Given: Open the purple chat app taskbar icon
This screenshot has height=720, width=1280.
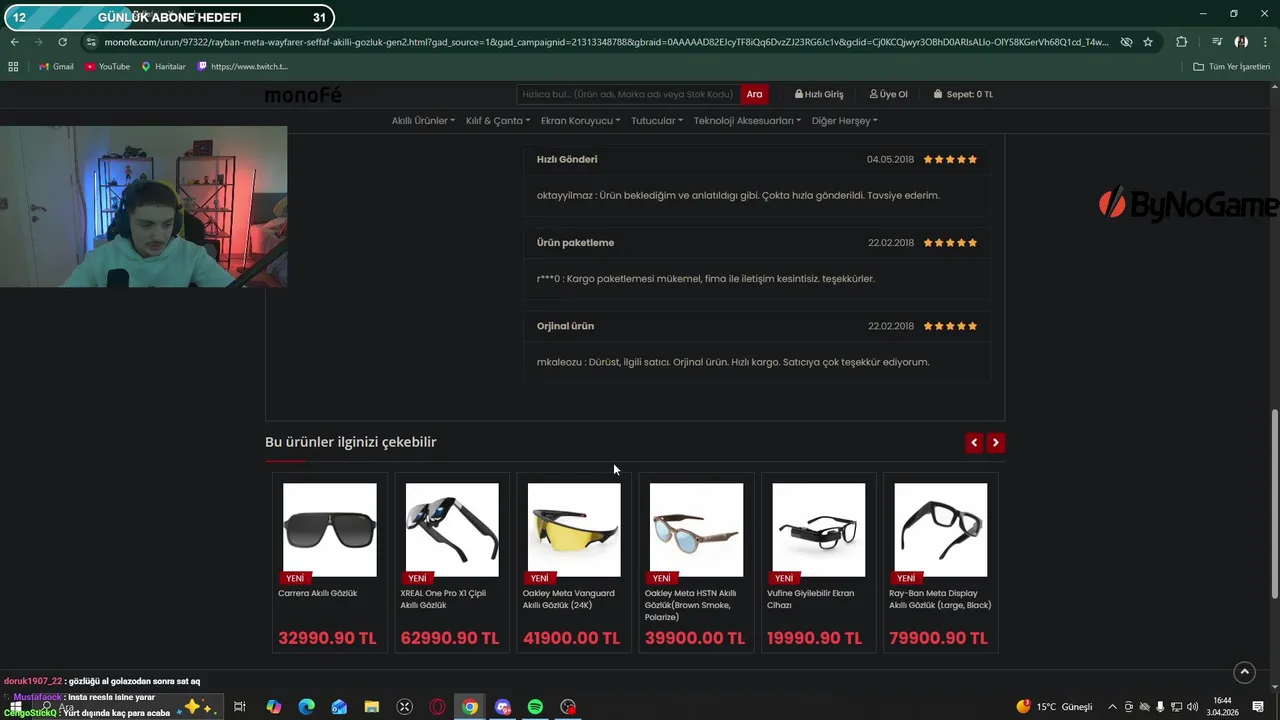Looking at the screenshot, I should pyautogui.click(x=503, y=707).
